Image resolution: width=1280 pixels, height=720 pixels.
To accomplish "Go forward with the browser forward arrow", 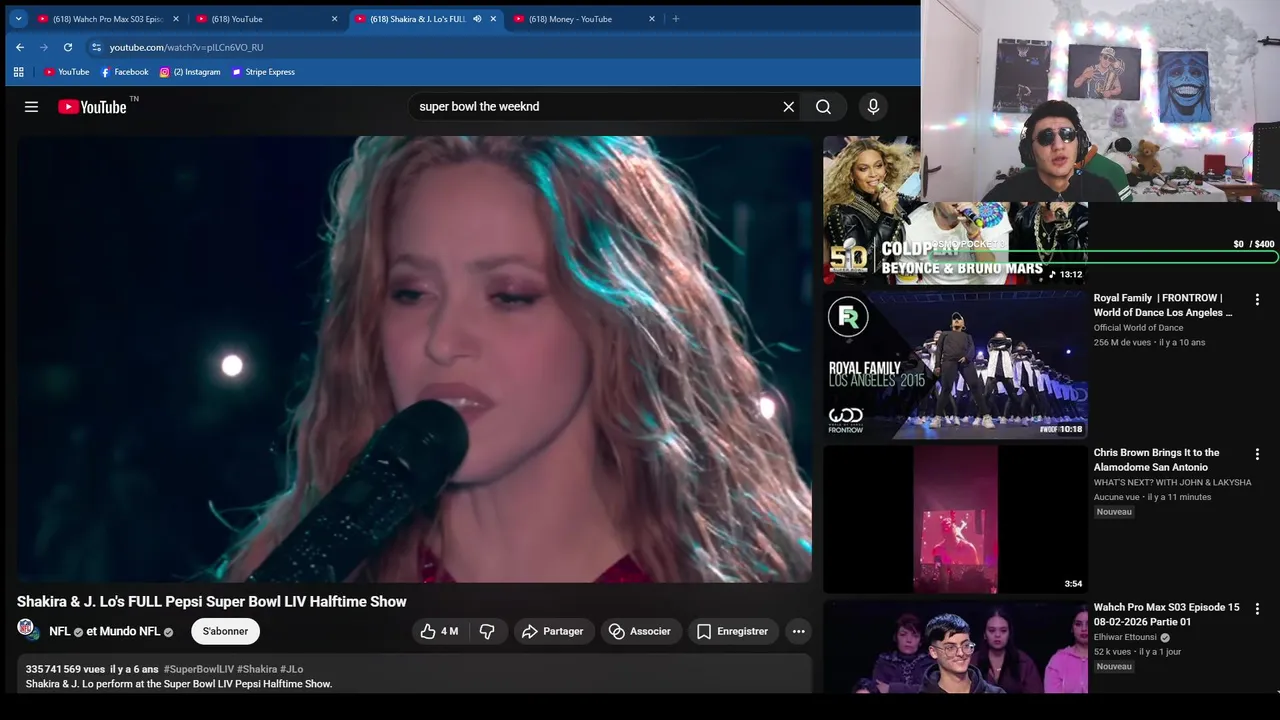I will [x=44, y=47].
